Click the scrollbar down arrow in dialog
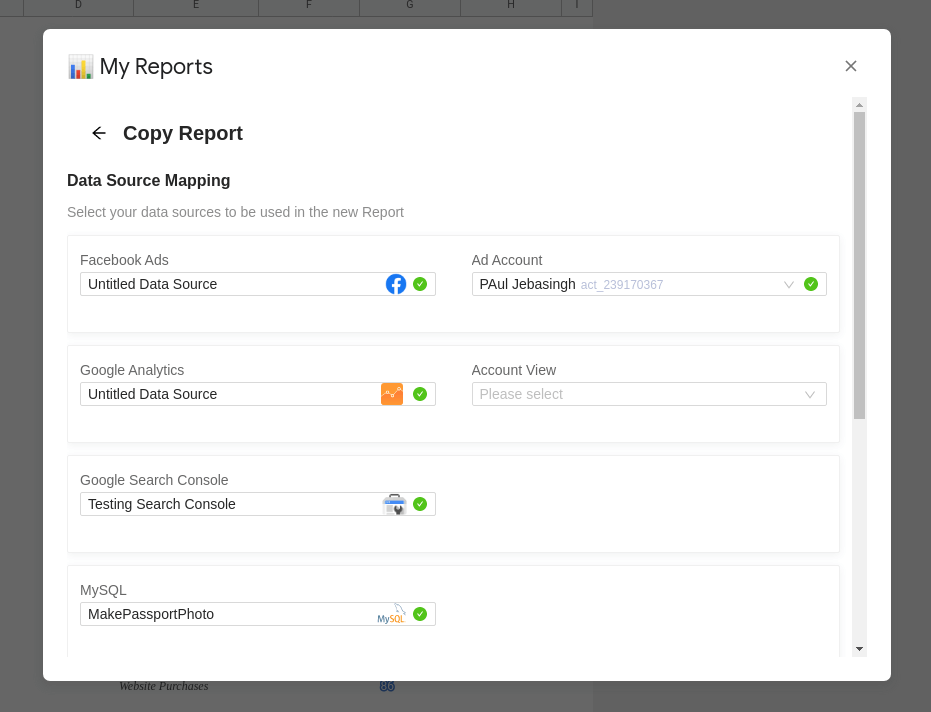 859,649
